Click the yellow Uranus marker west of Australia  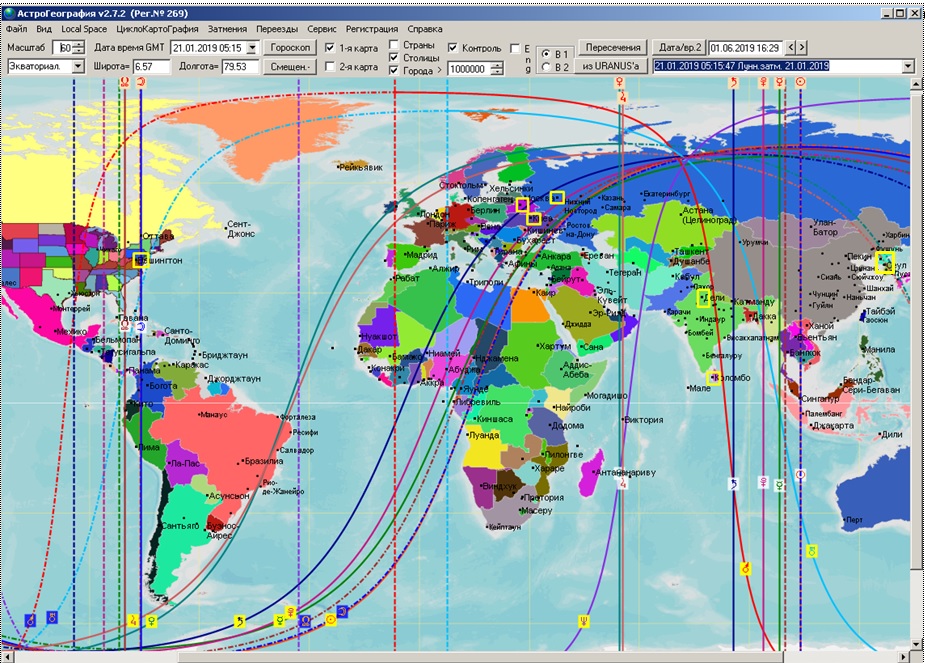tap(812, 550)
